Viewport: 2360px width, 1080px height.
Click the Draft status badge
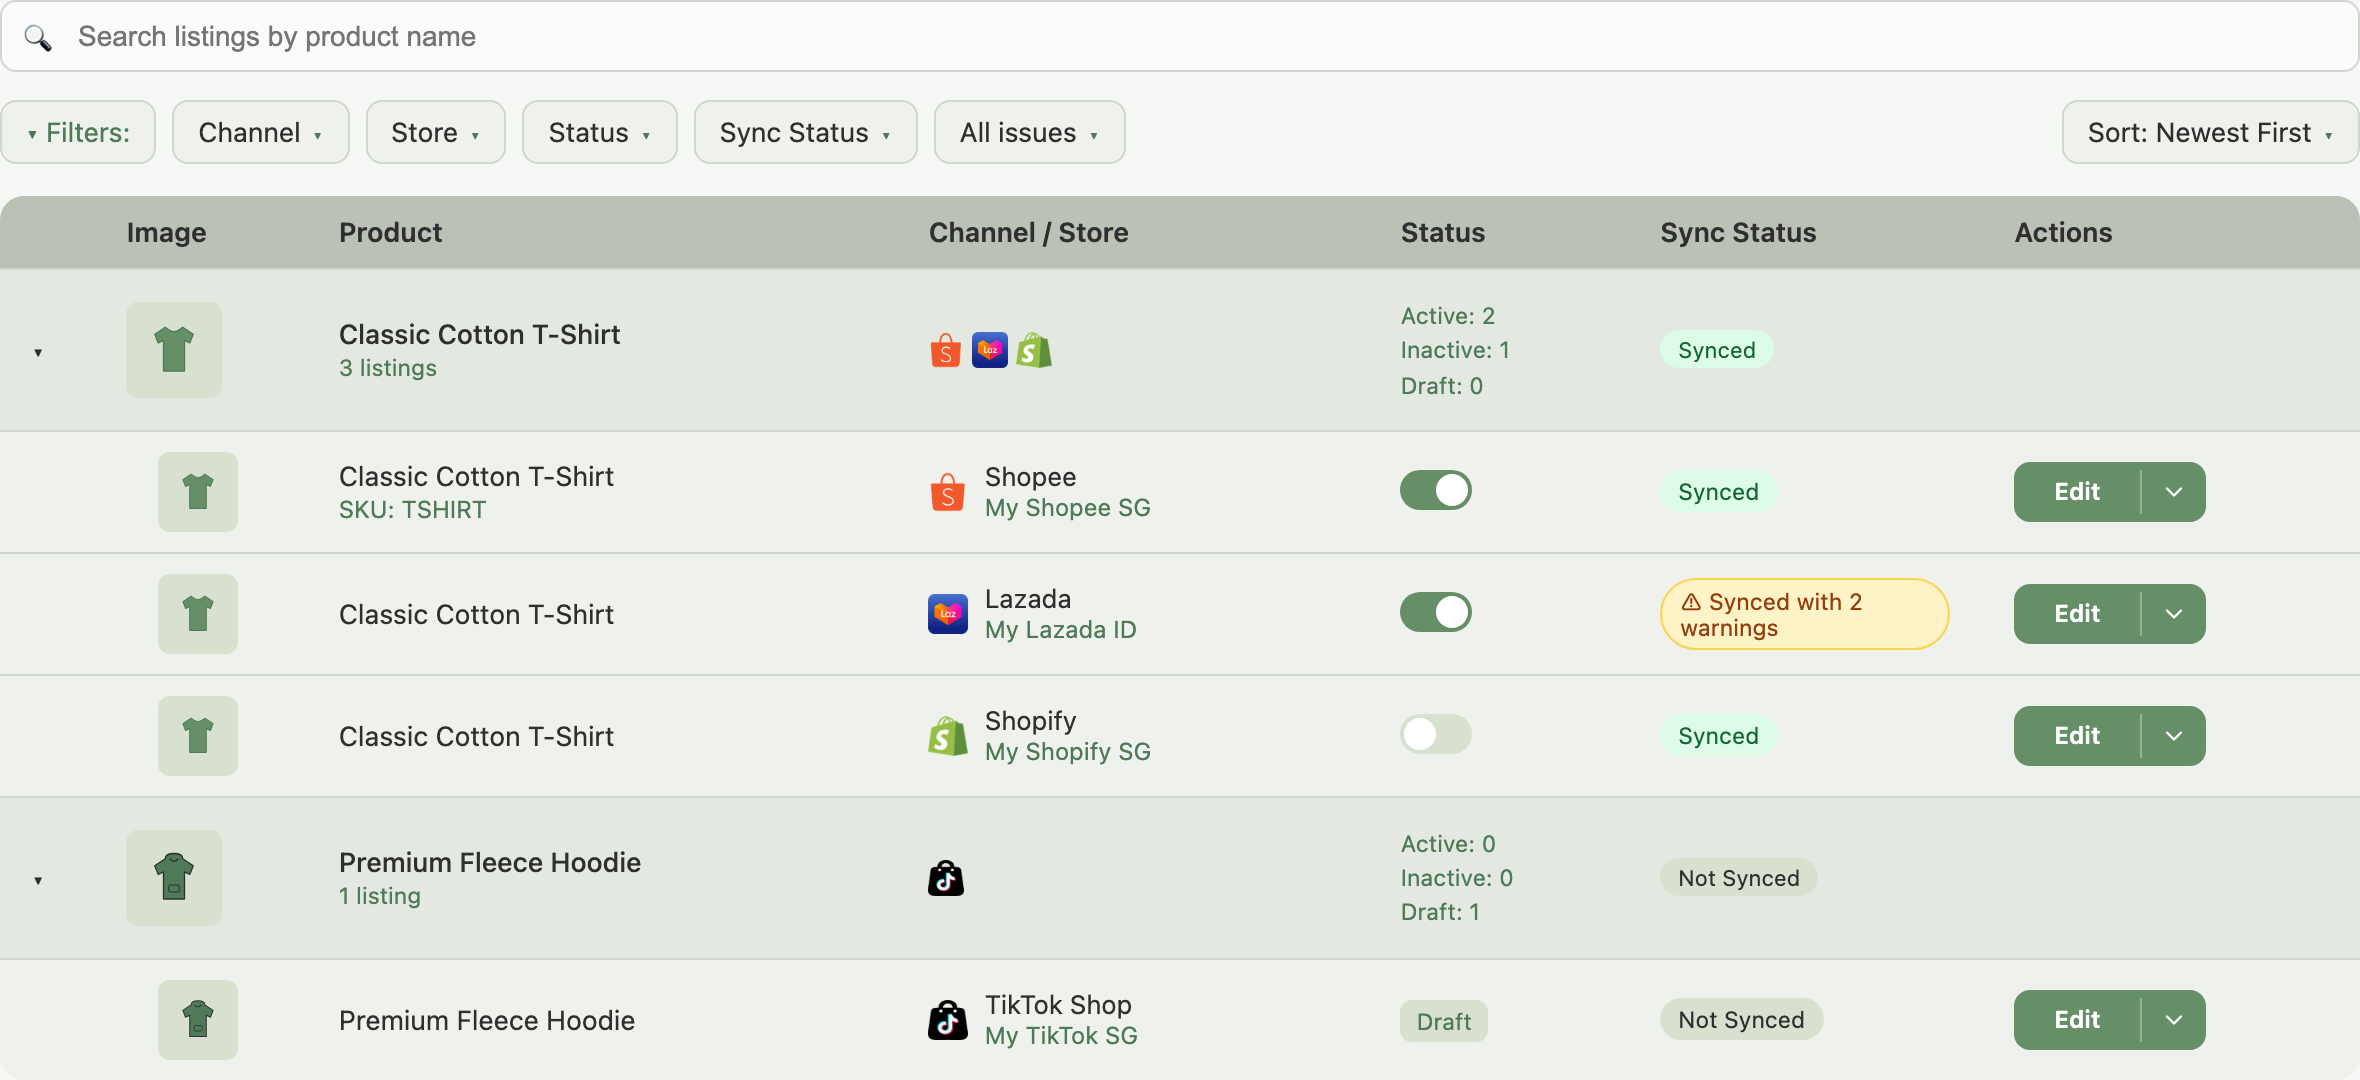[x=1444, y=1021]
